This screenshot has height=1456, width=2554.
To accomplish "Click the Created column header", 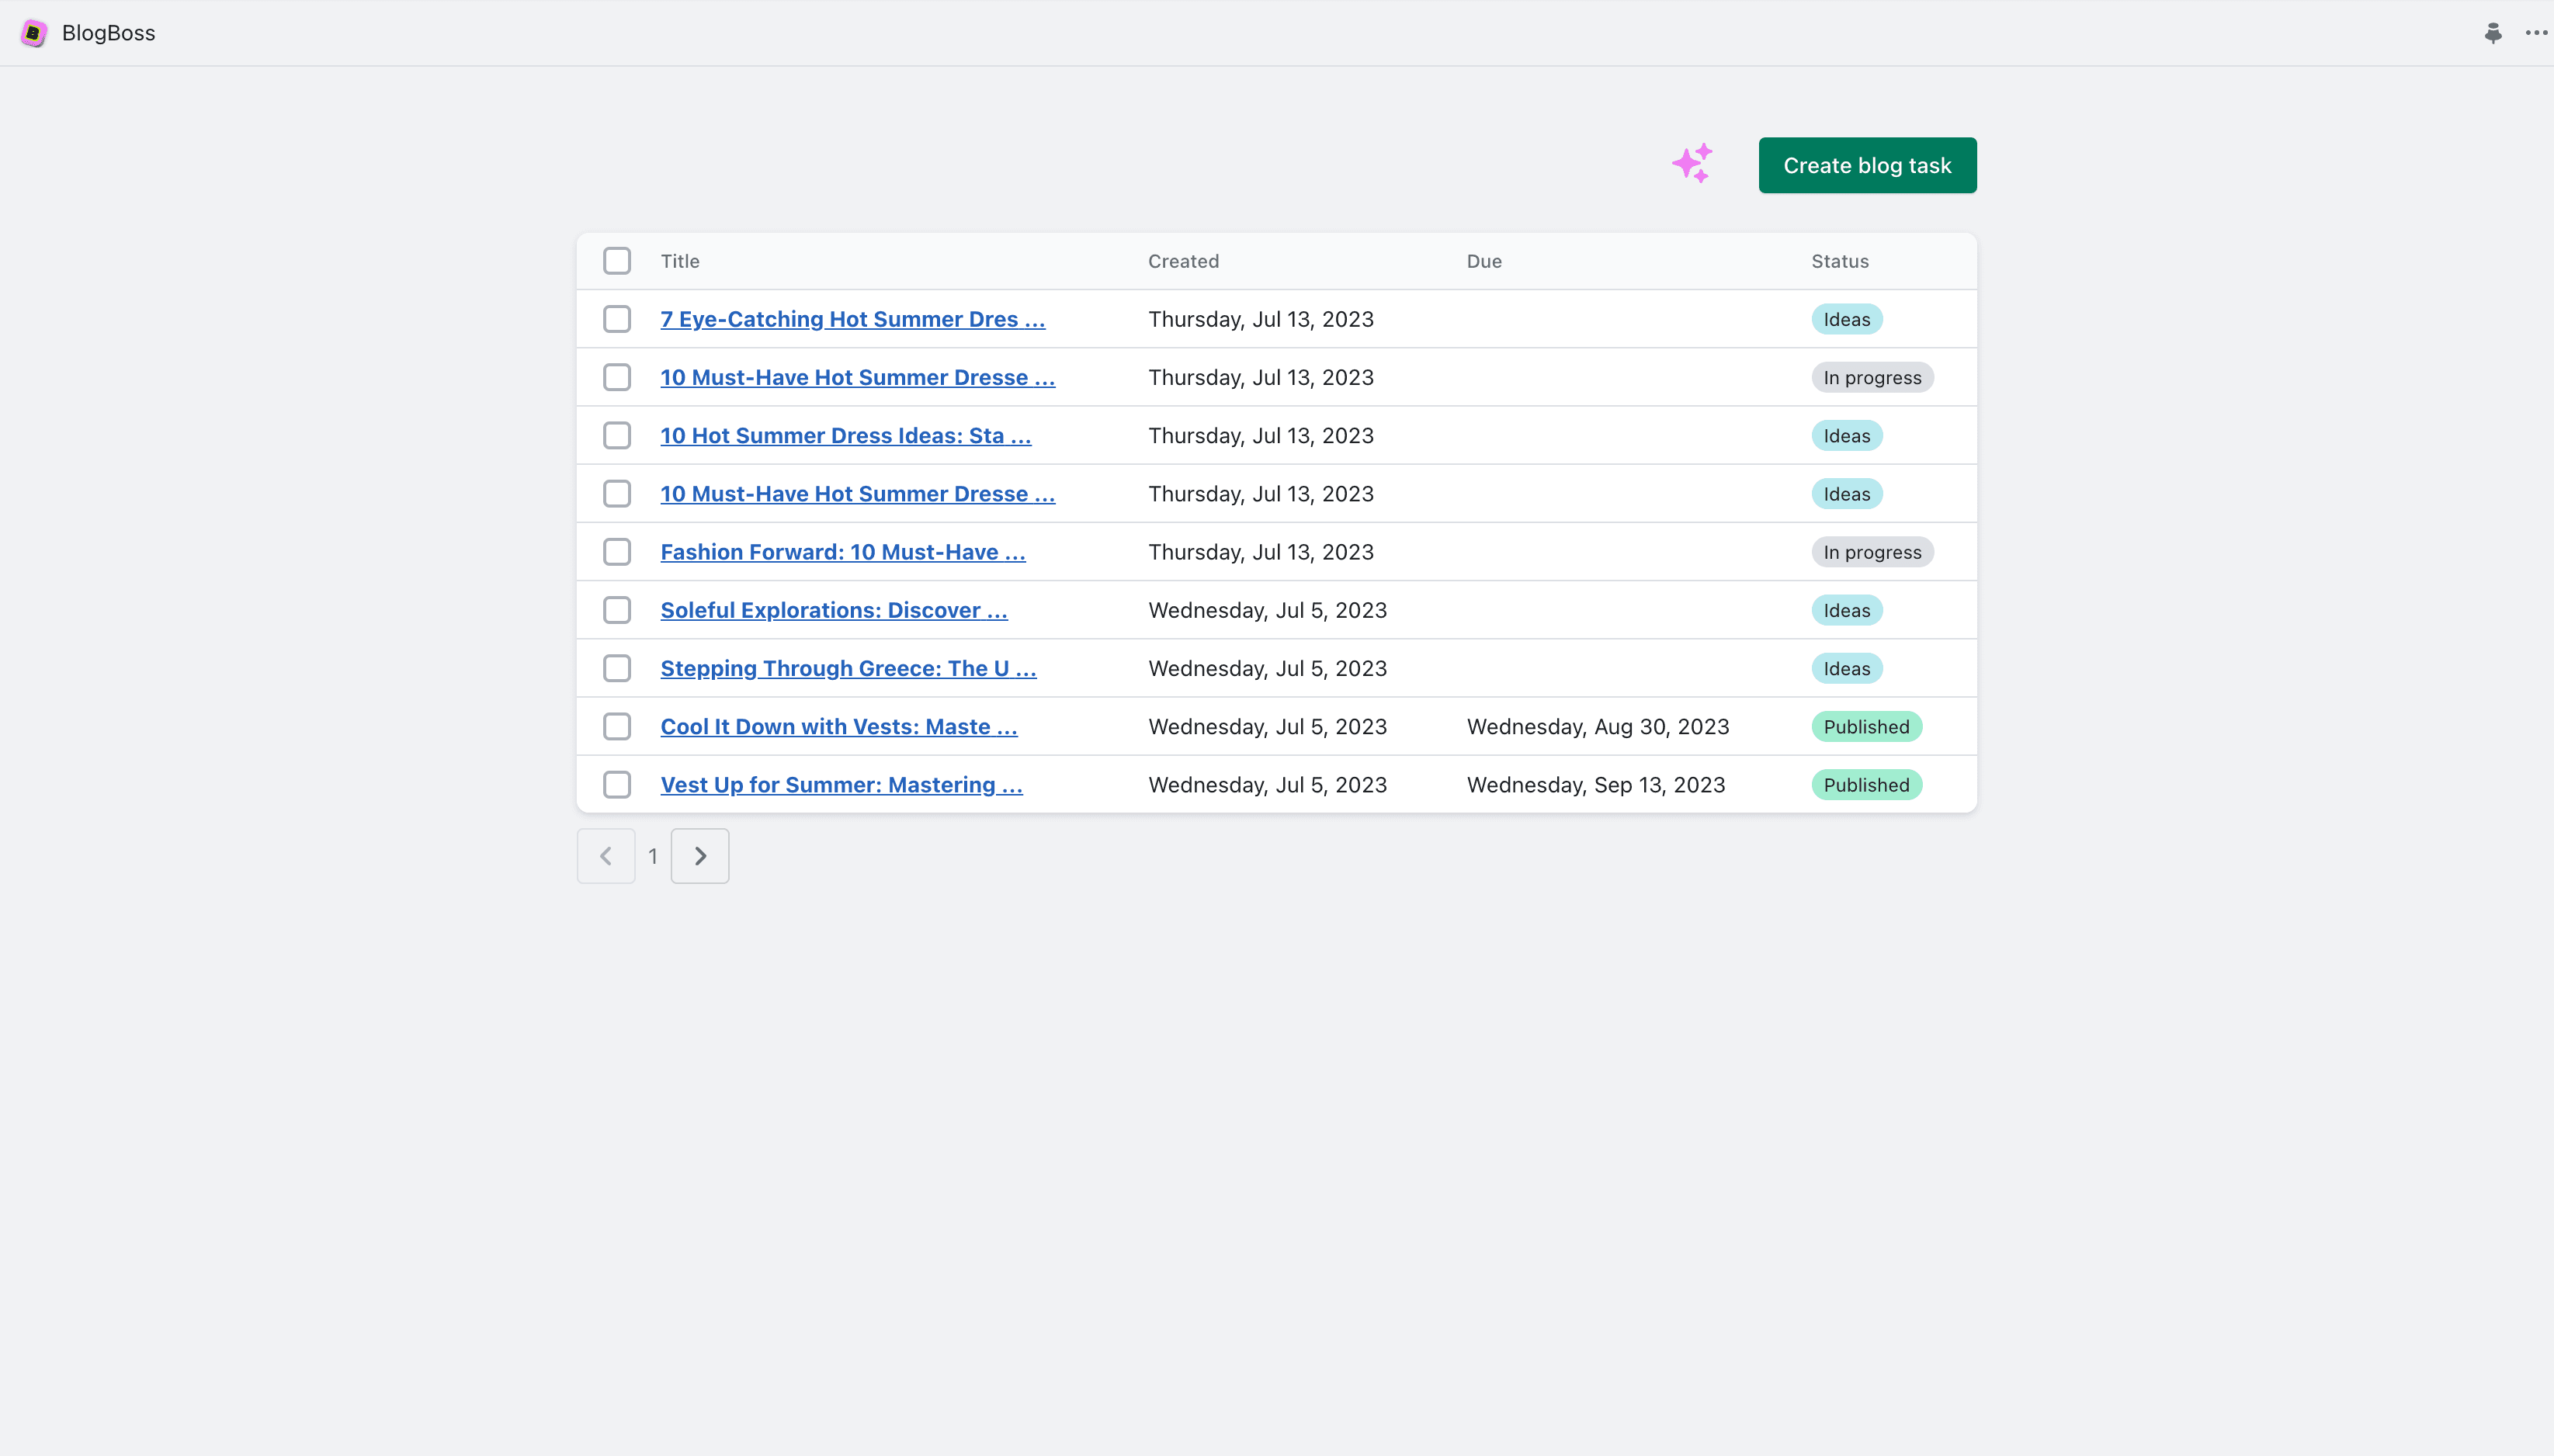I will [x=1183, y=261].
